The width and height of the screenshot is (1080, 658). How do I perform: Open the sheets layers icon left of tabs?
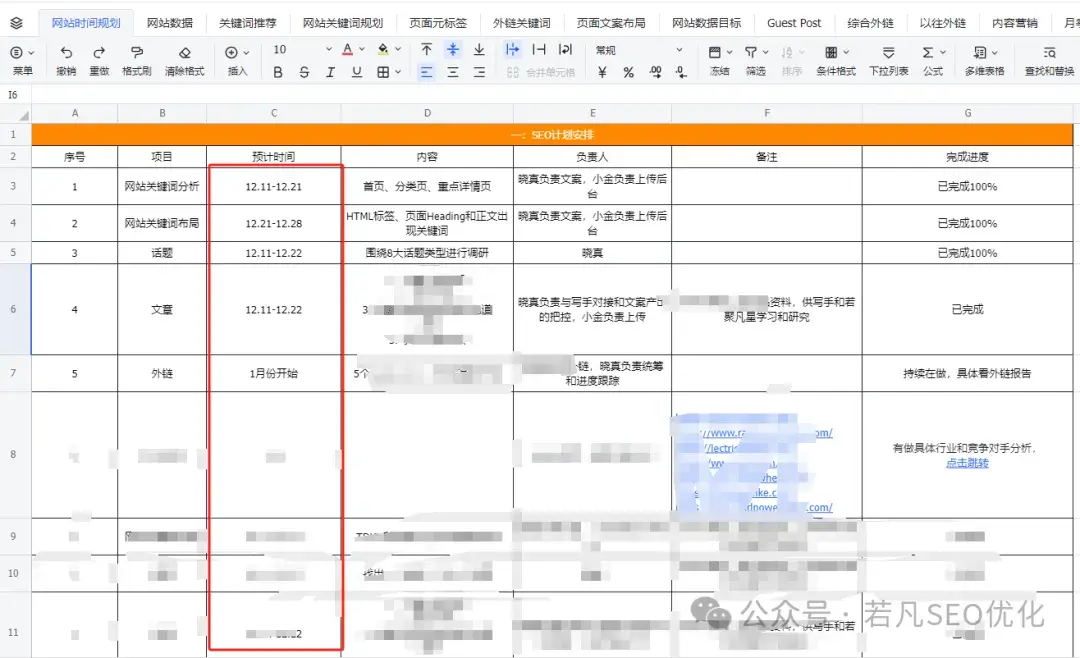tap(17, 23)
